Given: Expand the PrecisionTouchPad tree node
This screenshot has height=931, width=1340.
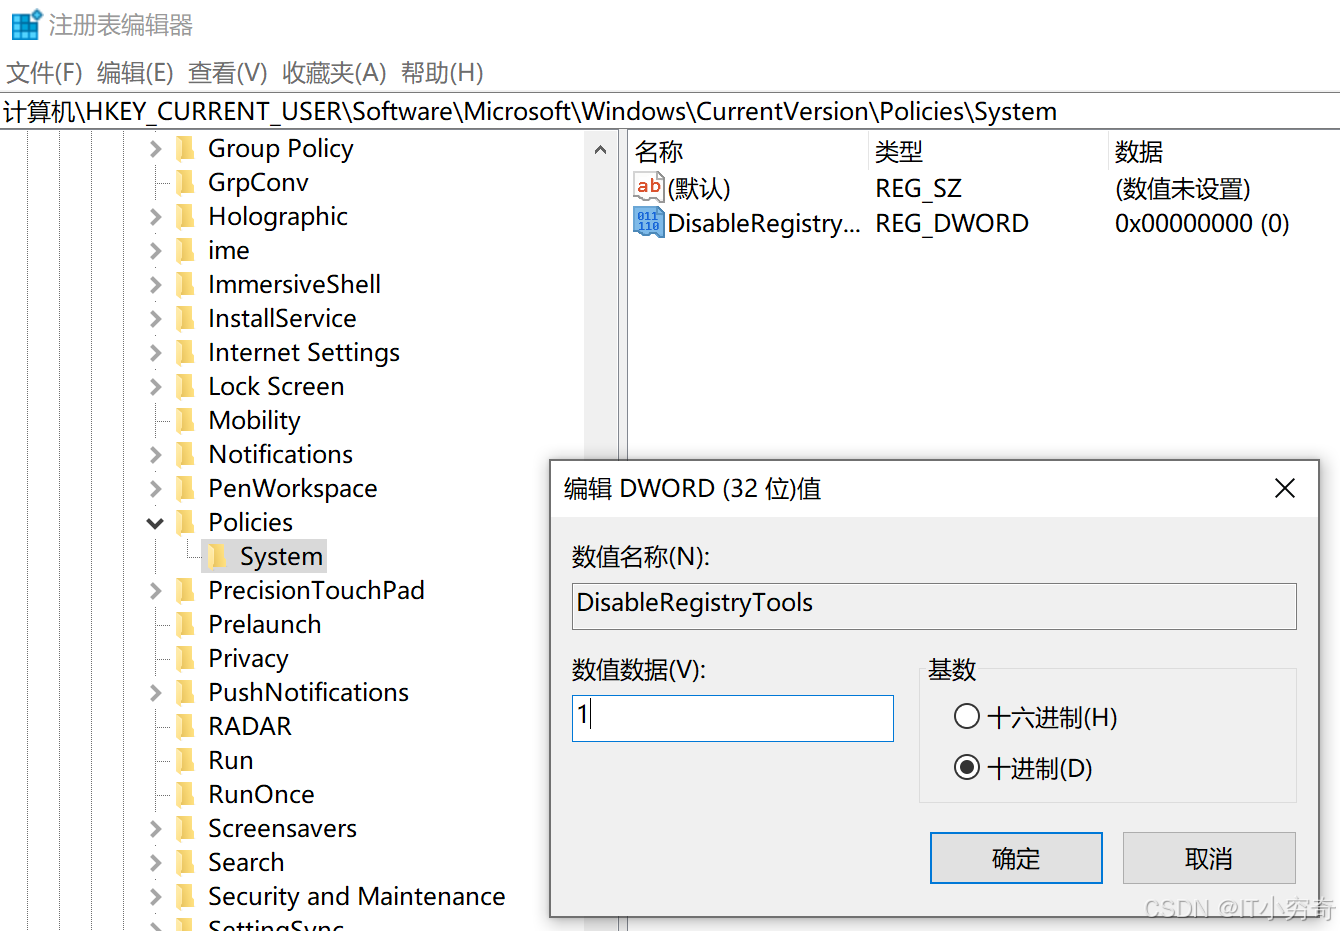Looking at the screenshot, I should tap(155, 591).
